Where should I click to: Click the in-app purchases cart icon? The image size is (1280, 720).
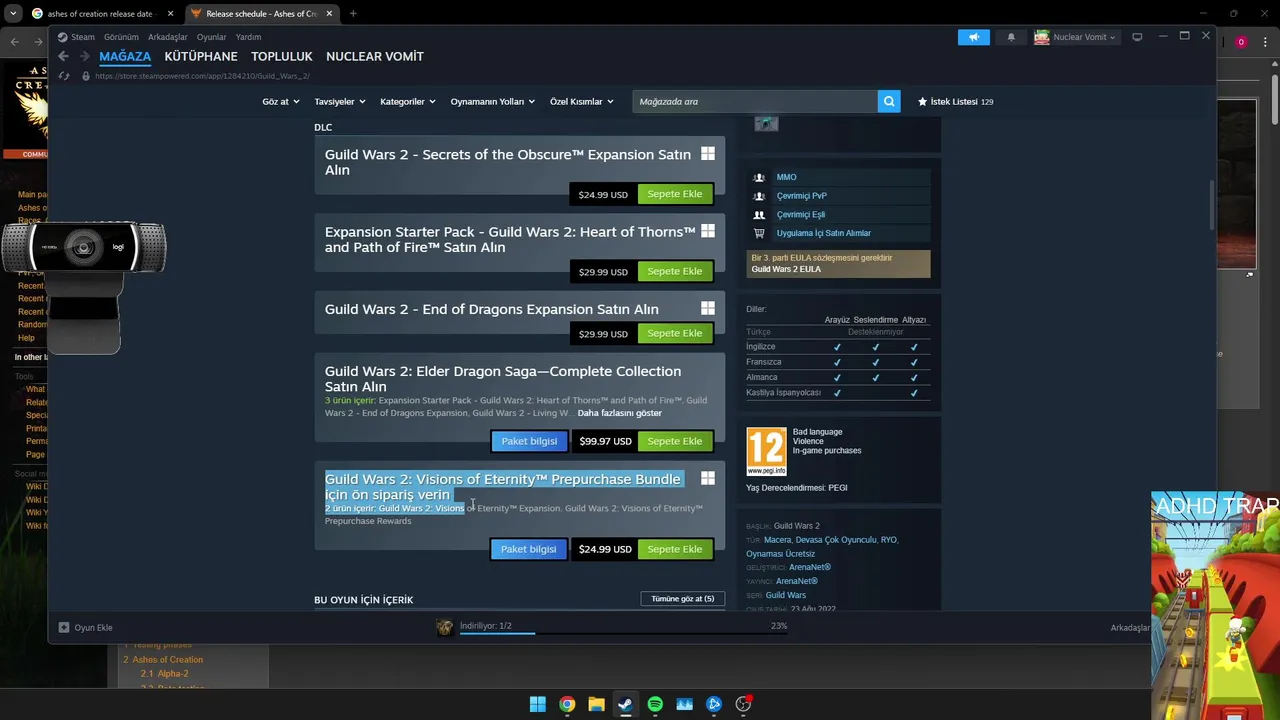coord(759,233)
